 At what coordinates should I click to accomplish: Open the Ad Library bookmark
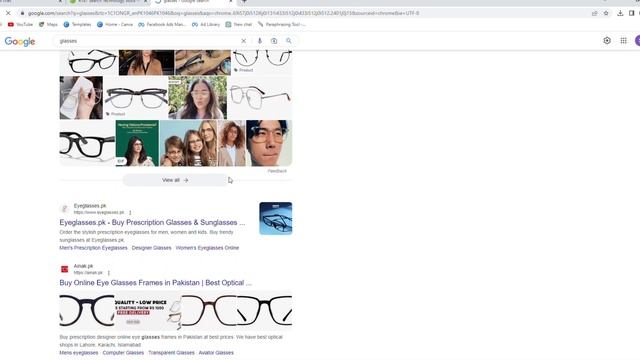coord(206,24)
